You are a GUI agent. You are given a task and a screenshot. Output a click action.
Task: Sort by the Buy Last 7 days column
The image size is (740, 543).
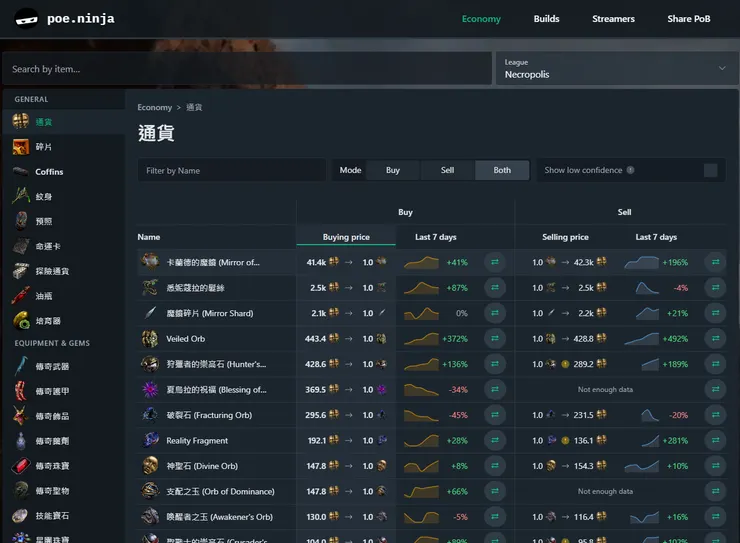(435, 237)
